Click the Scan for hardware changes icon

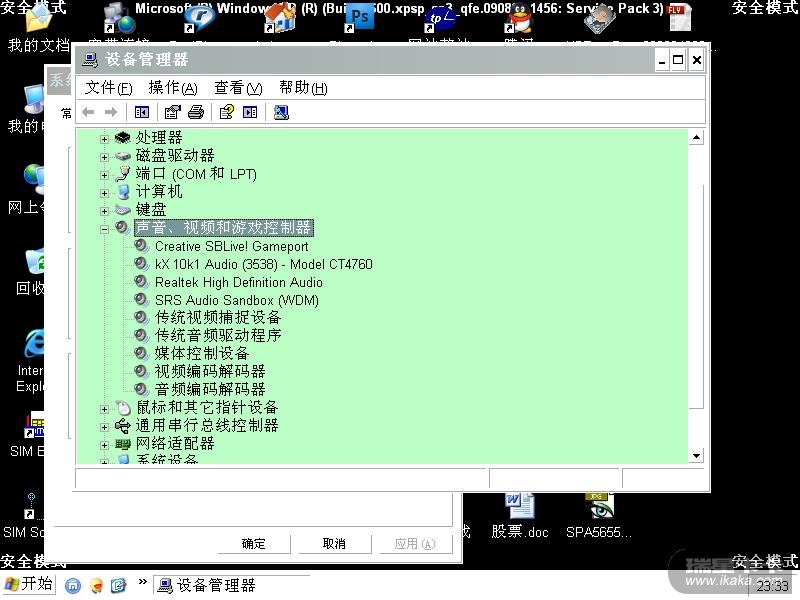[281, 112]
